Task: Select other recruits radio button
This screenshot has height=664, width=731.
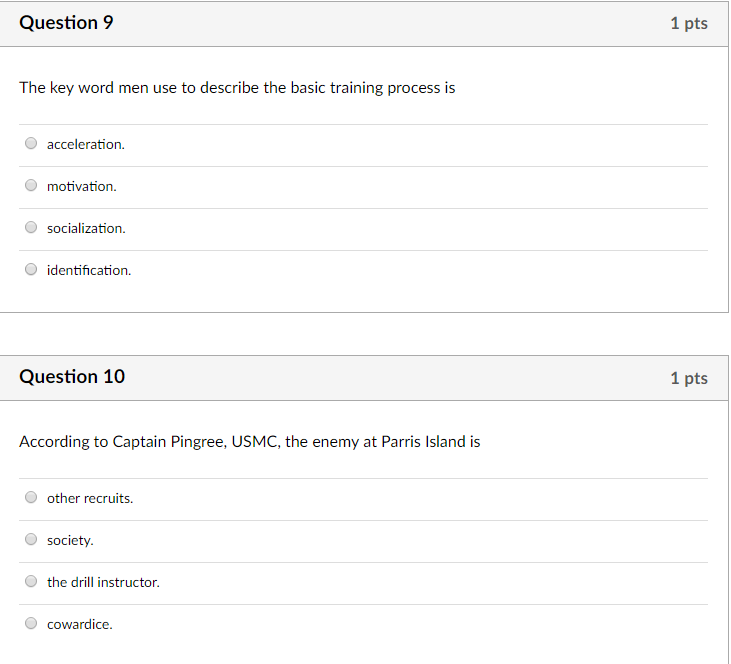Action: [31, 497]
